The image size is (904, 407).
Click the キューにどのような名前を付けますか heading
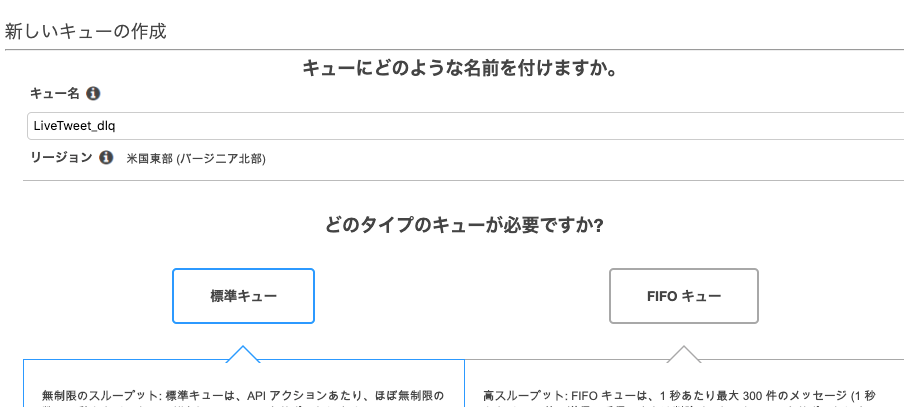(x=460, y=69)
